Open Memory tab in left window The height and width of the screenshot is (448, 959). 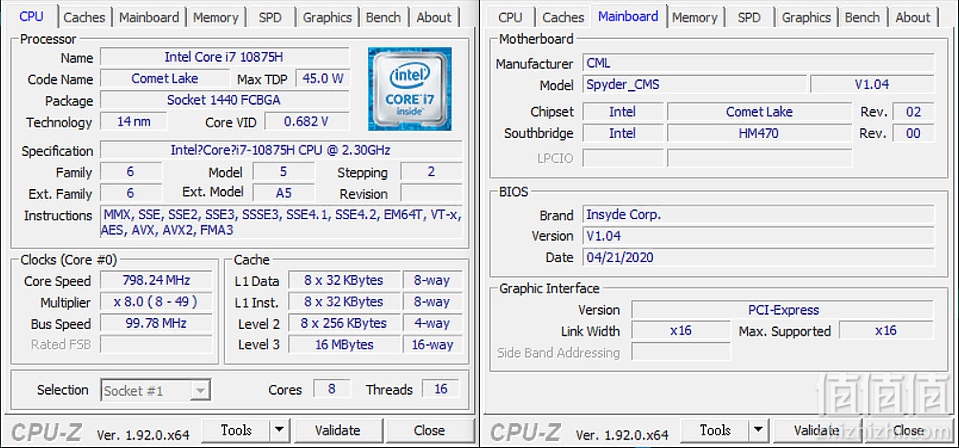pyautogui.click(x=216, y=17)
